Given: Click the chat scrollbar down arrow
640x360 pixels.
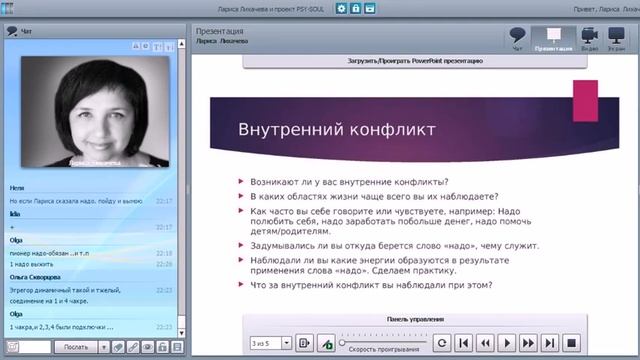Looking at the screenshot, I should (182, 333).
